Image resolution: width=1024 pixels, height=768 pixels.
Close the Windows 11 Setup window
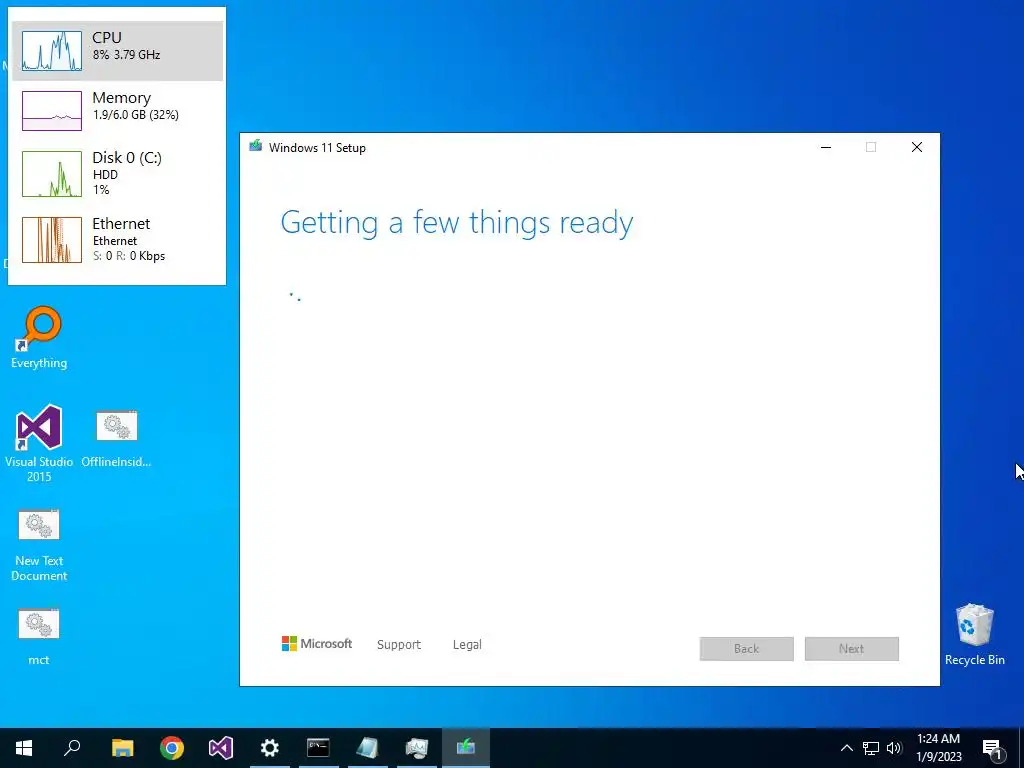[x=917, y=147]
